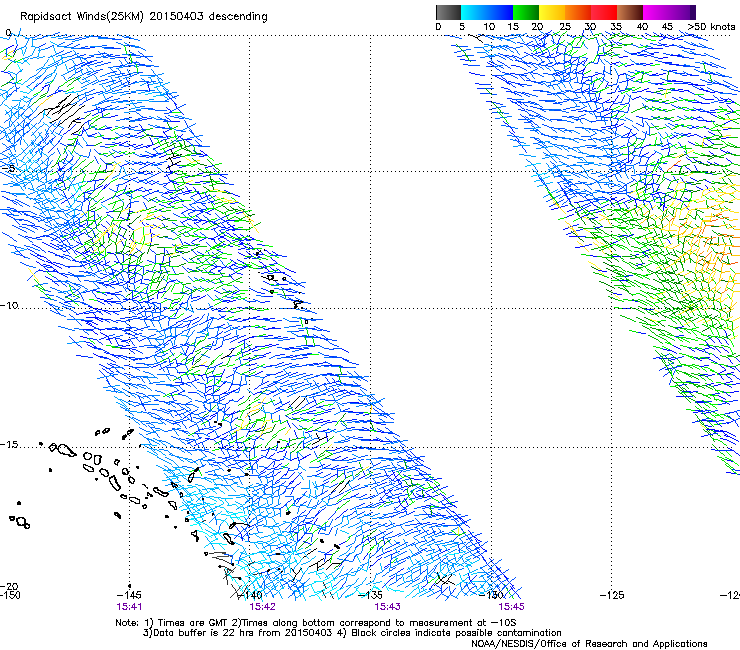Click the orange 25-30 knots legend segment

click(578, 12)
